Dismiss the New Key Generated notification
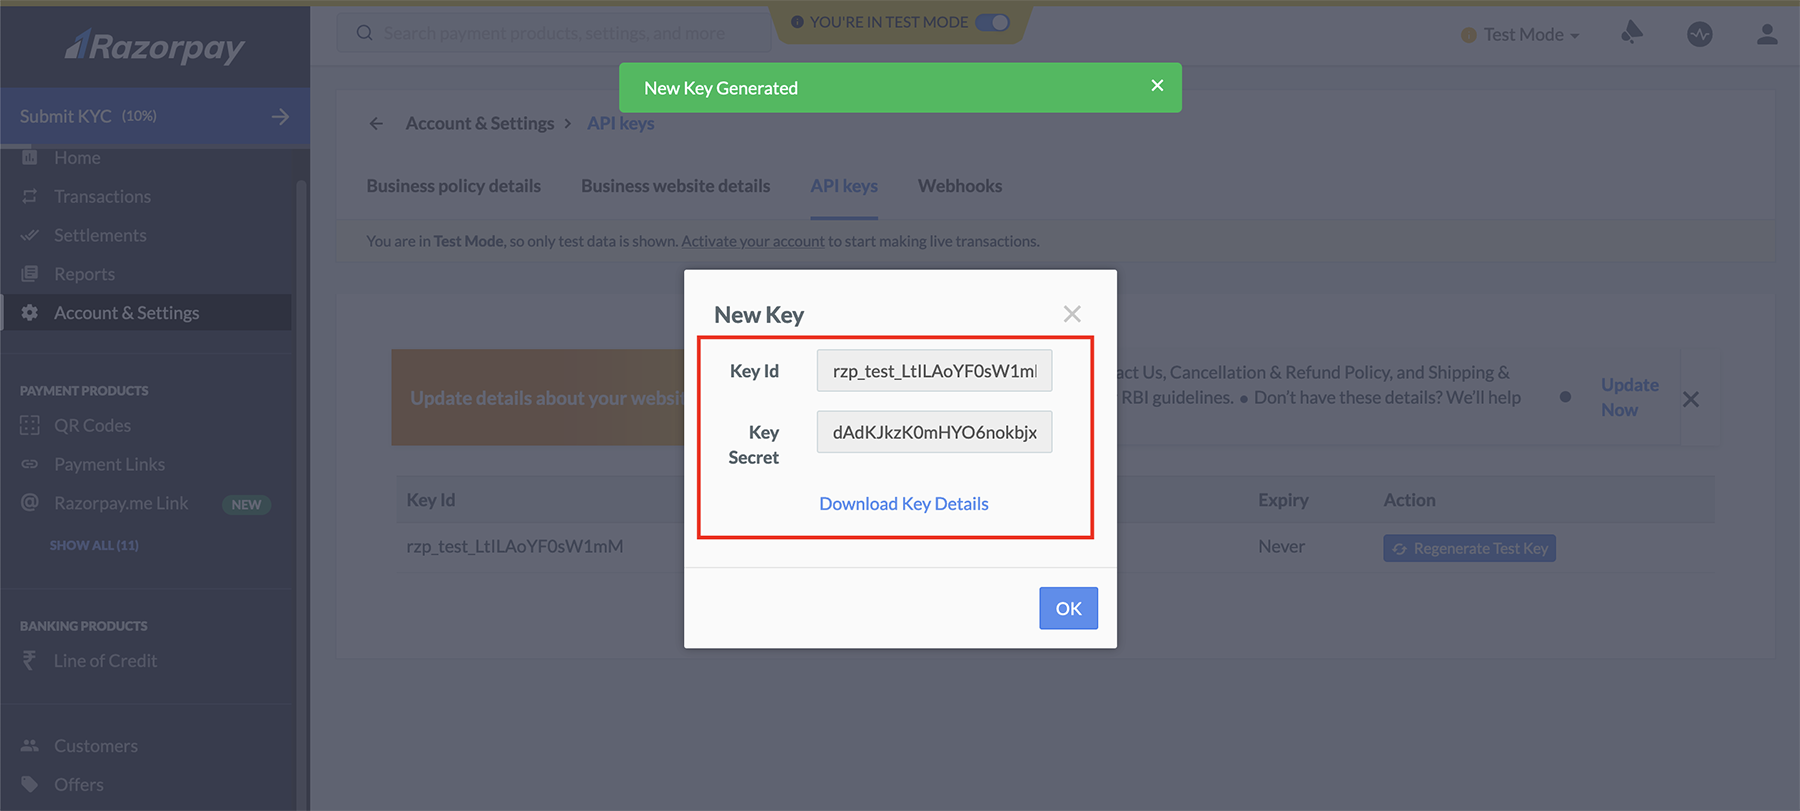Image resolution: width=1800 pixels, height=811 pixels. click(x=1157, y=86)
